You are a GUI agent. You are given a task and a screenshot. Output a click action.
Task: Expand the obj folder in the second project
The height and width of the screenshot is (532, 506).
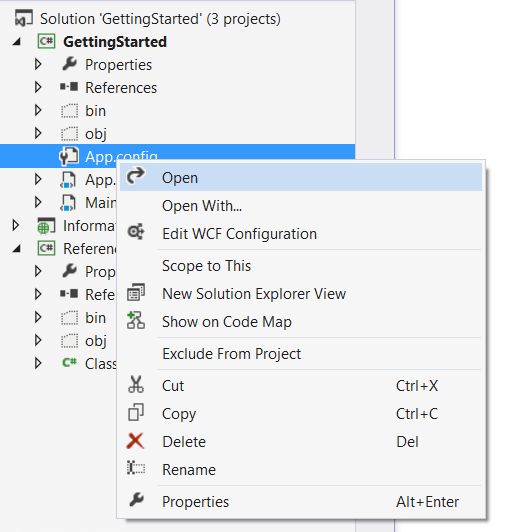[38, 340]
